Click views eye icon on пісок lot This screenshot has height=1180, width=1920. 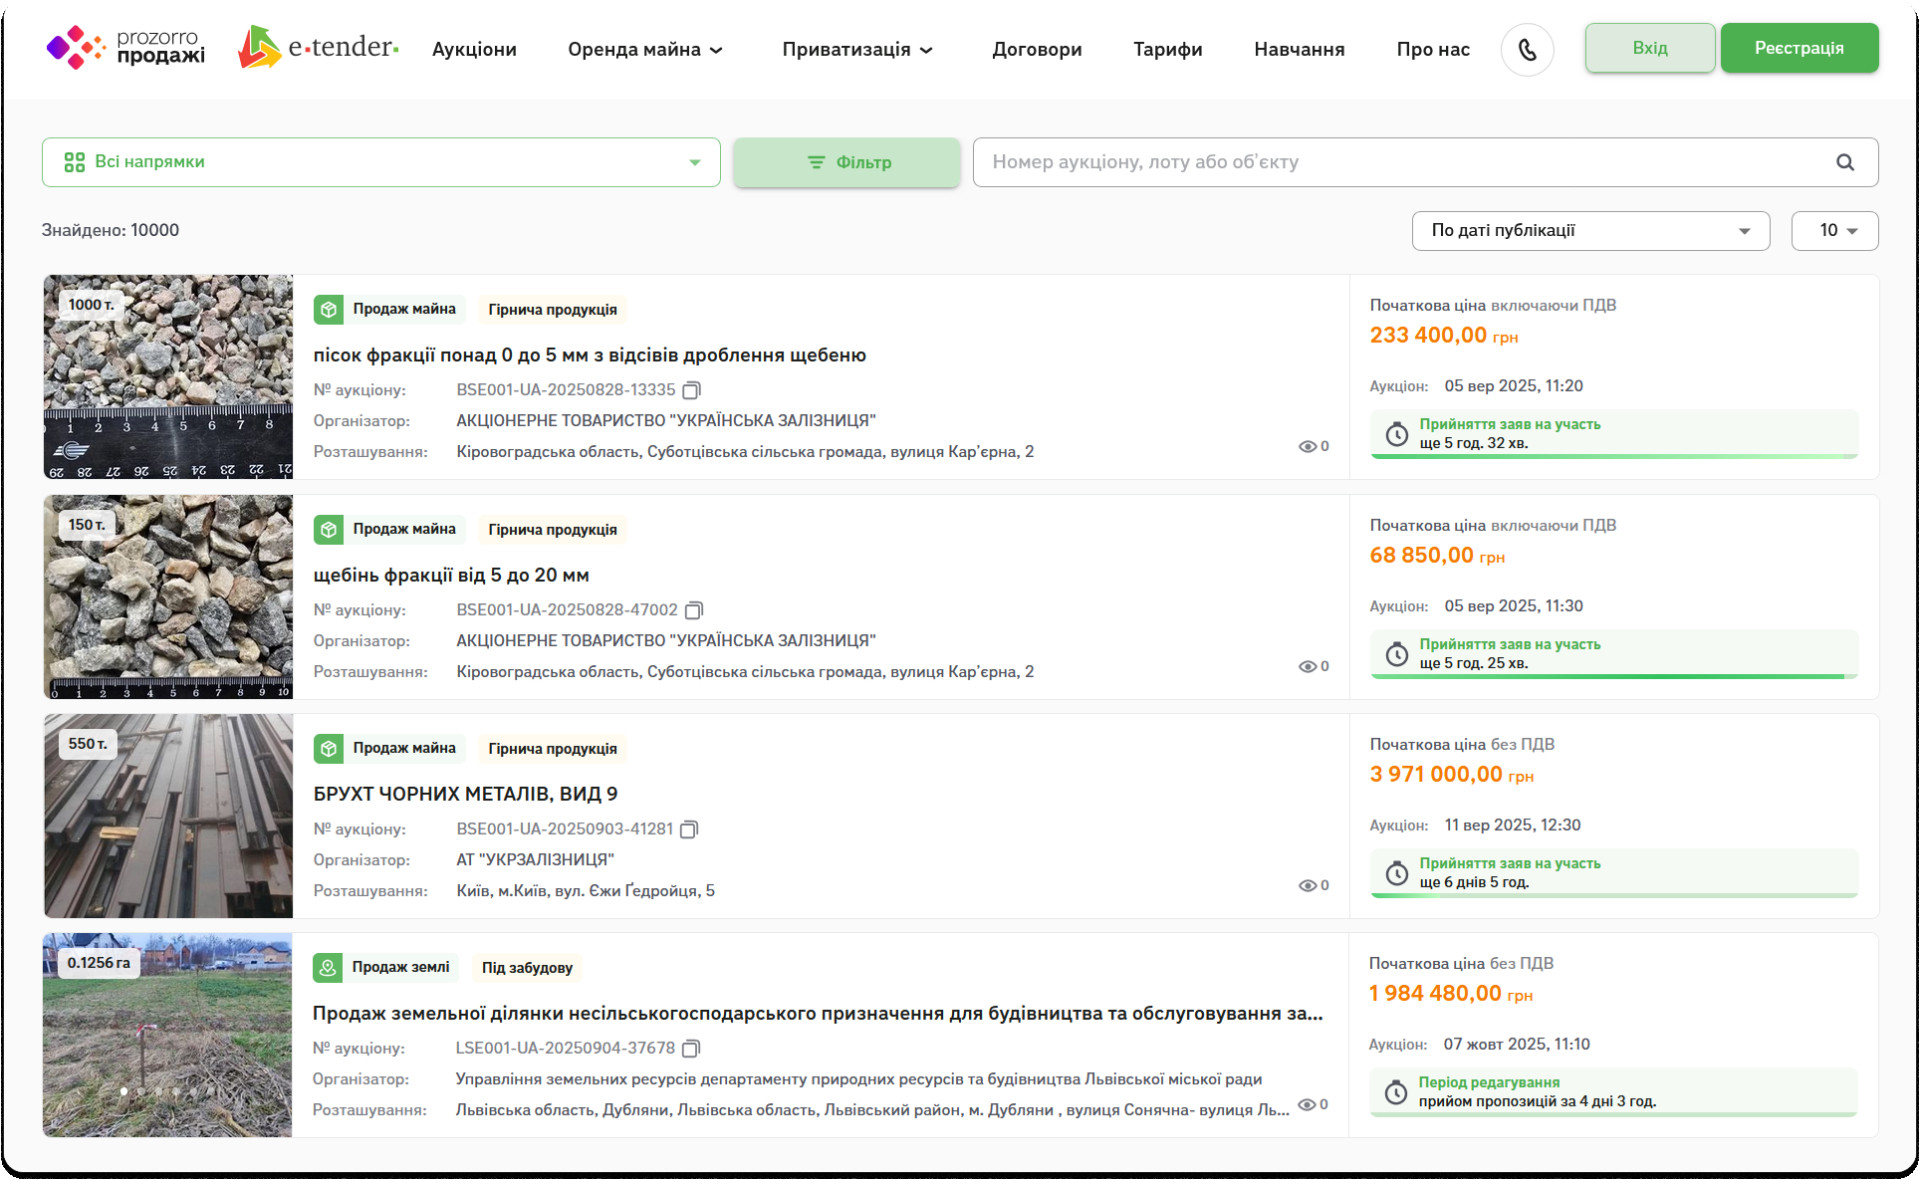tap(1307, 447)
